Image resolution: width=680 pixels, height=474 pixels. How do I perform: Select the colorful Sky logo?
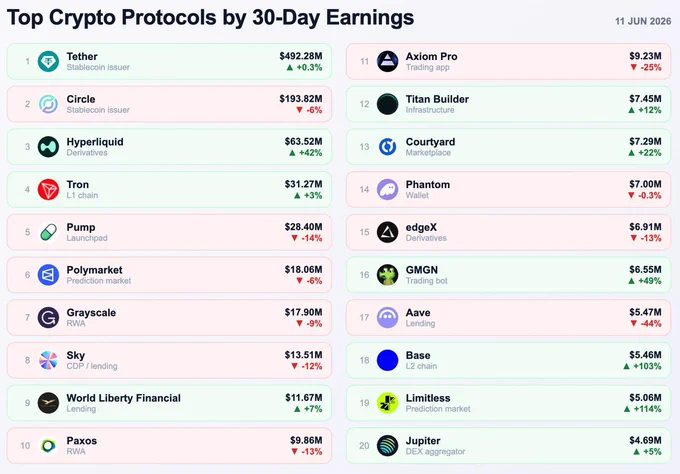[48, 360]
